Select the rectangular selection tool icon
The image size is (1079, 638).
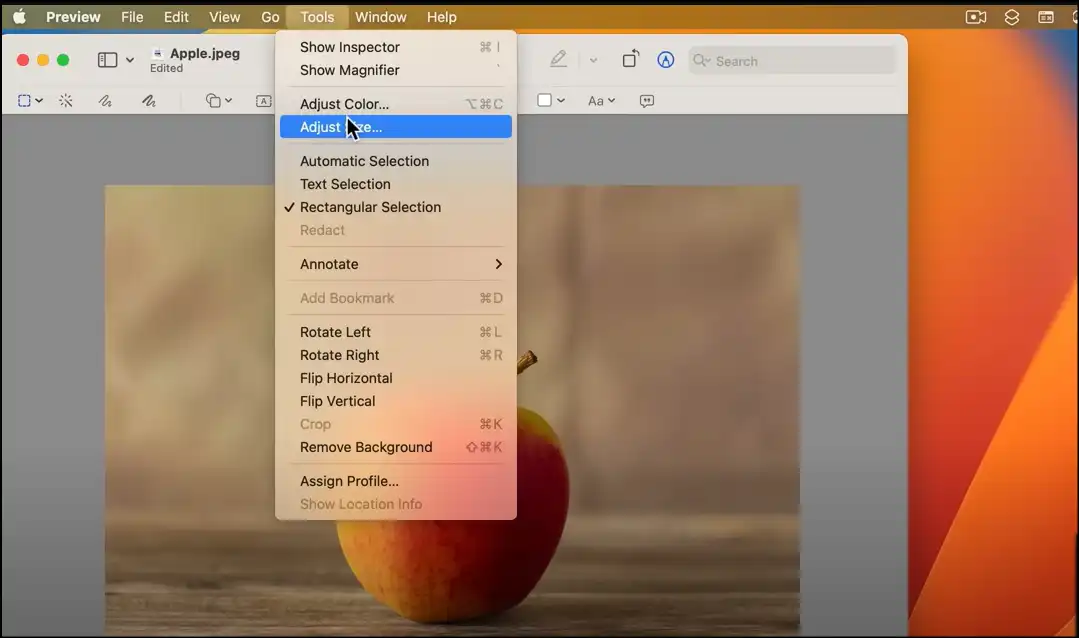(24, 100)
